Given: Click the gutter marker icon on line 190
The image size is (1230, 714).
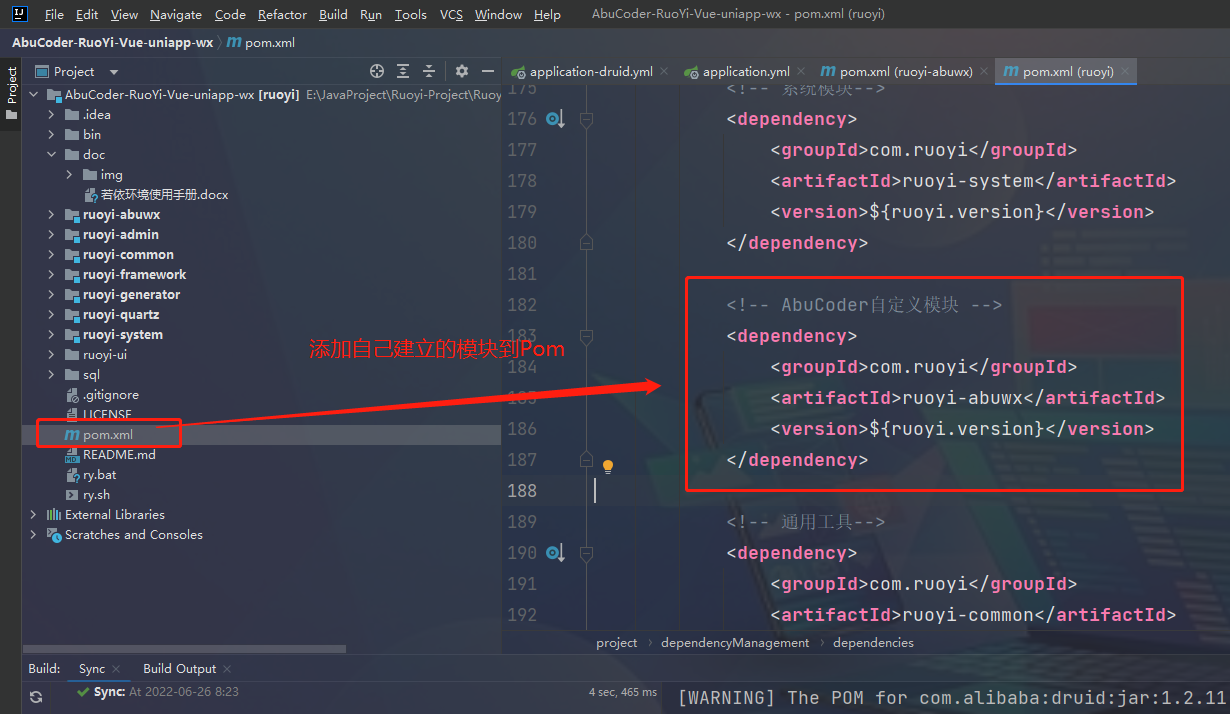Looking at the screenshot, I should coord(555,553).
